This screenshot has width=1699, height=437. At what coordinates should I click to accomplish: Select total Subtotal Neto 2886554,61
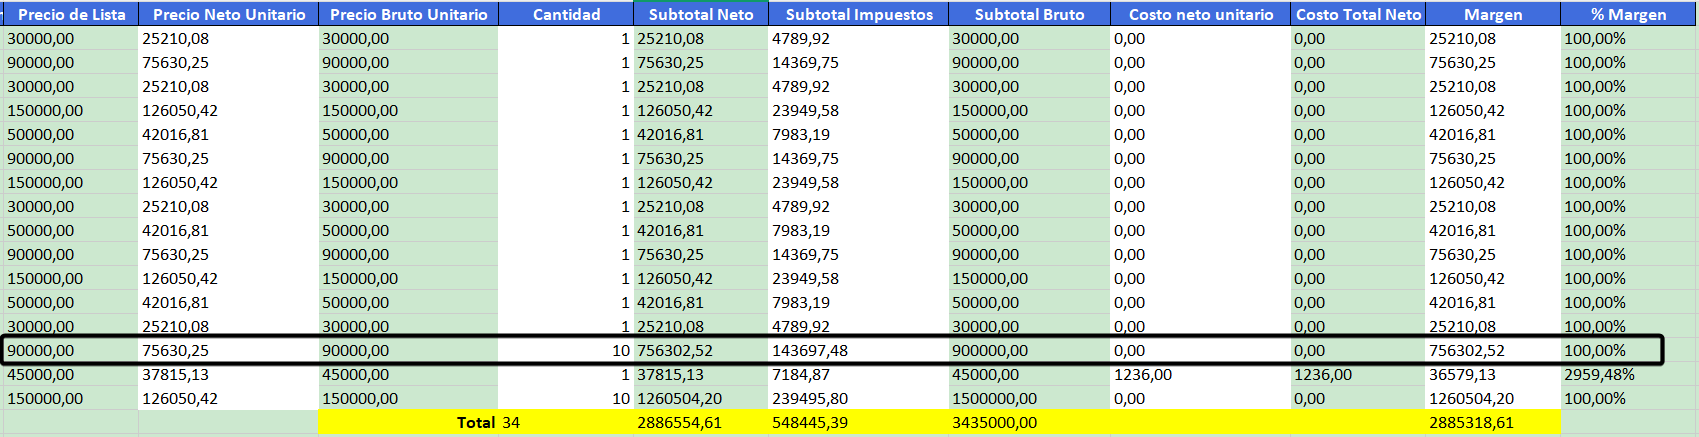[x=701, y=423]
